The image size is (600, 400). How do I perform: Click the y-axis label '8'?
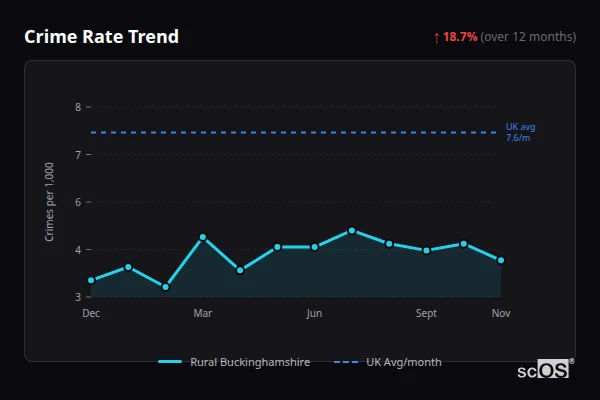tap(78, 107)
